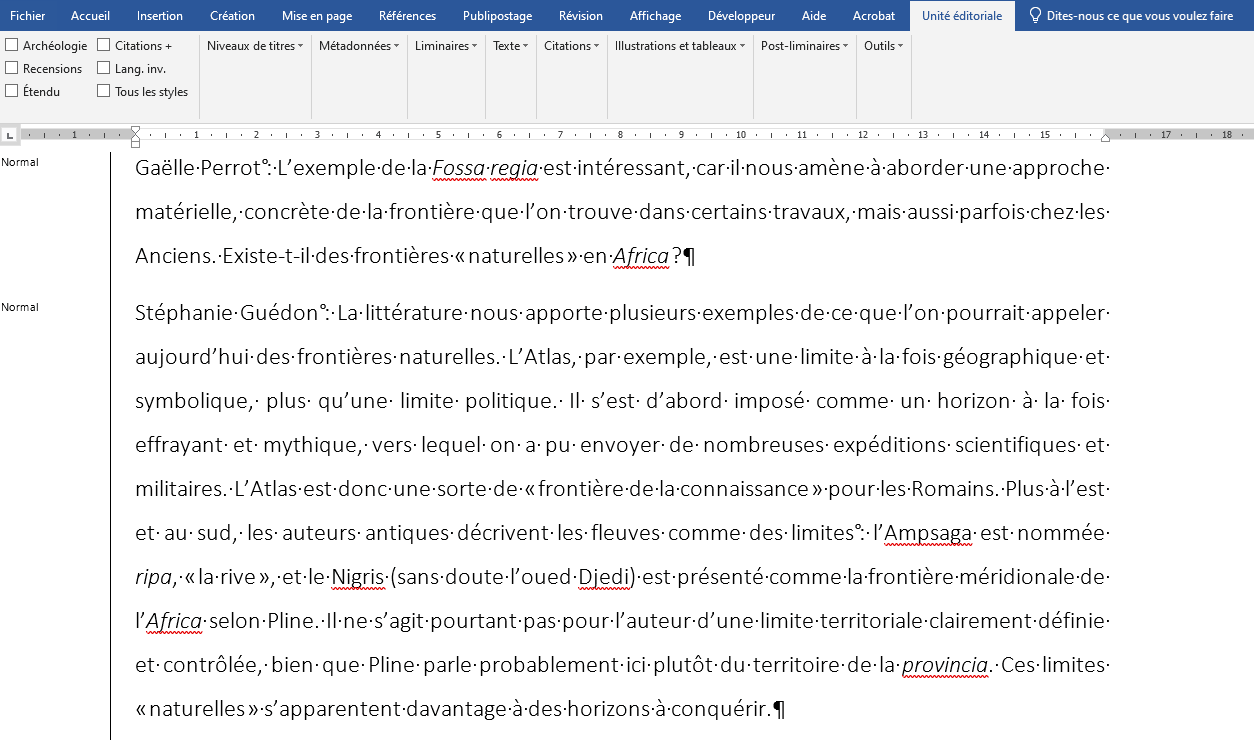The width and height of the screenshot is (1254, 740).
Task: Select the Unité éditoriale tab
Action: pyautogui.click(x=962, y=16)
